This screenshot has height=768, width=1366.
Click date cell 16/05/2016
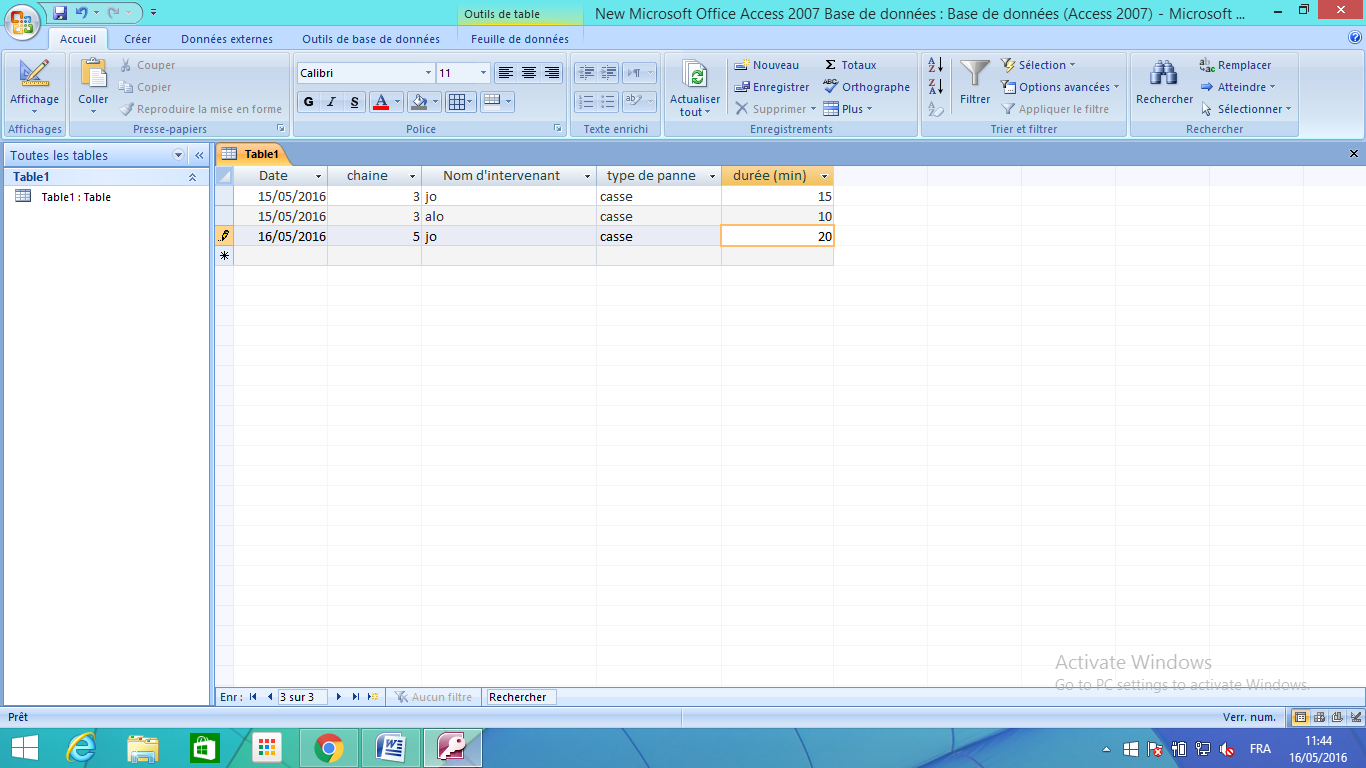click(281, 236)
